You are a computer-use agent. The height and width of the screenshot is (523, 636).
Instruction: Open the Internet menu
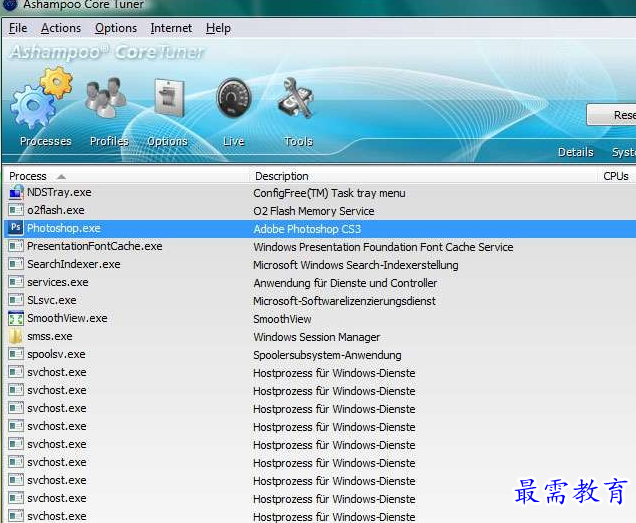click(x=171, y=28)
